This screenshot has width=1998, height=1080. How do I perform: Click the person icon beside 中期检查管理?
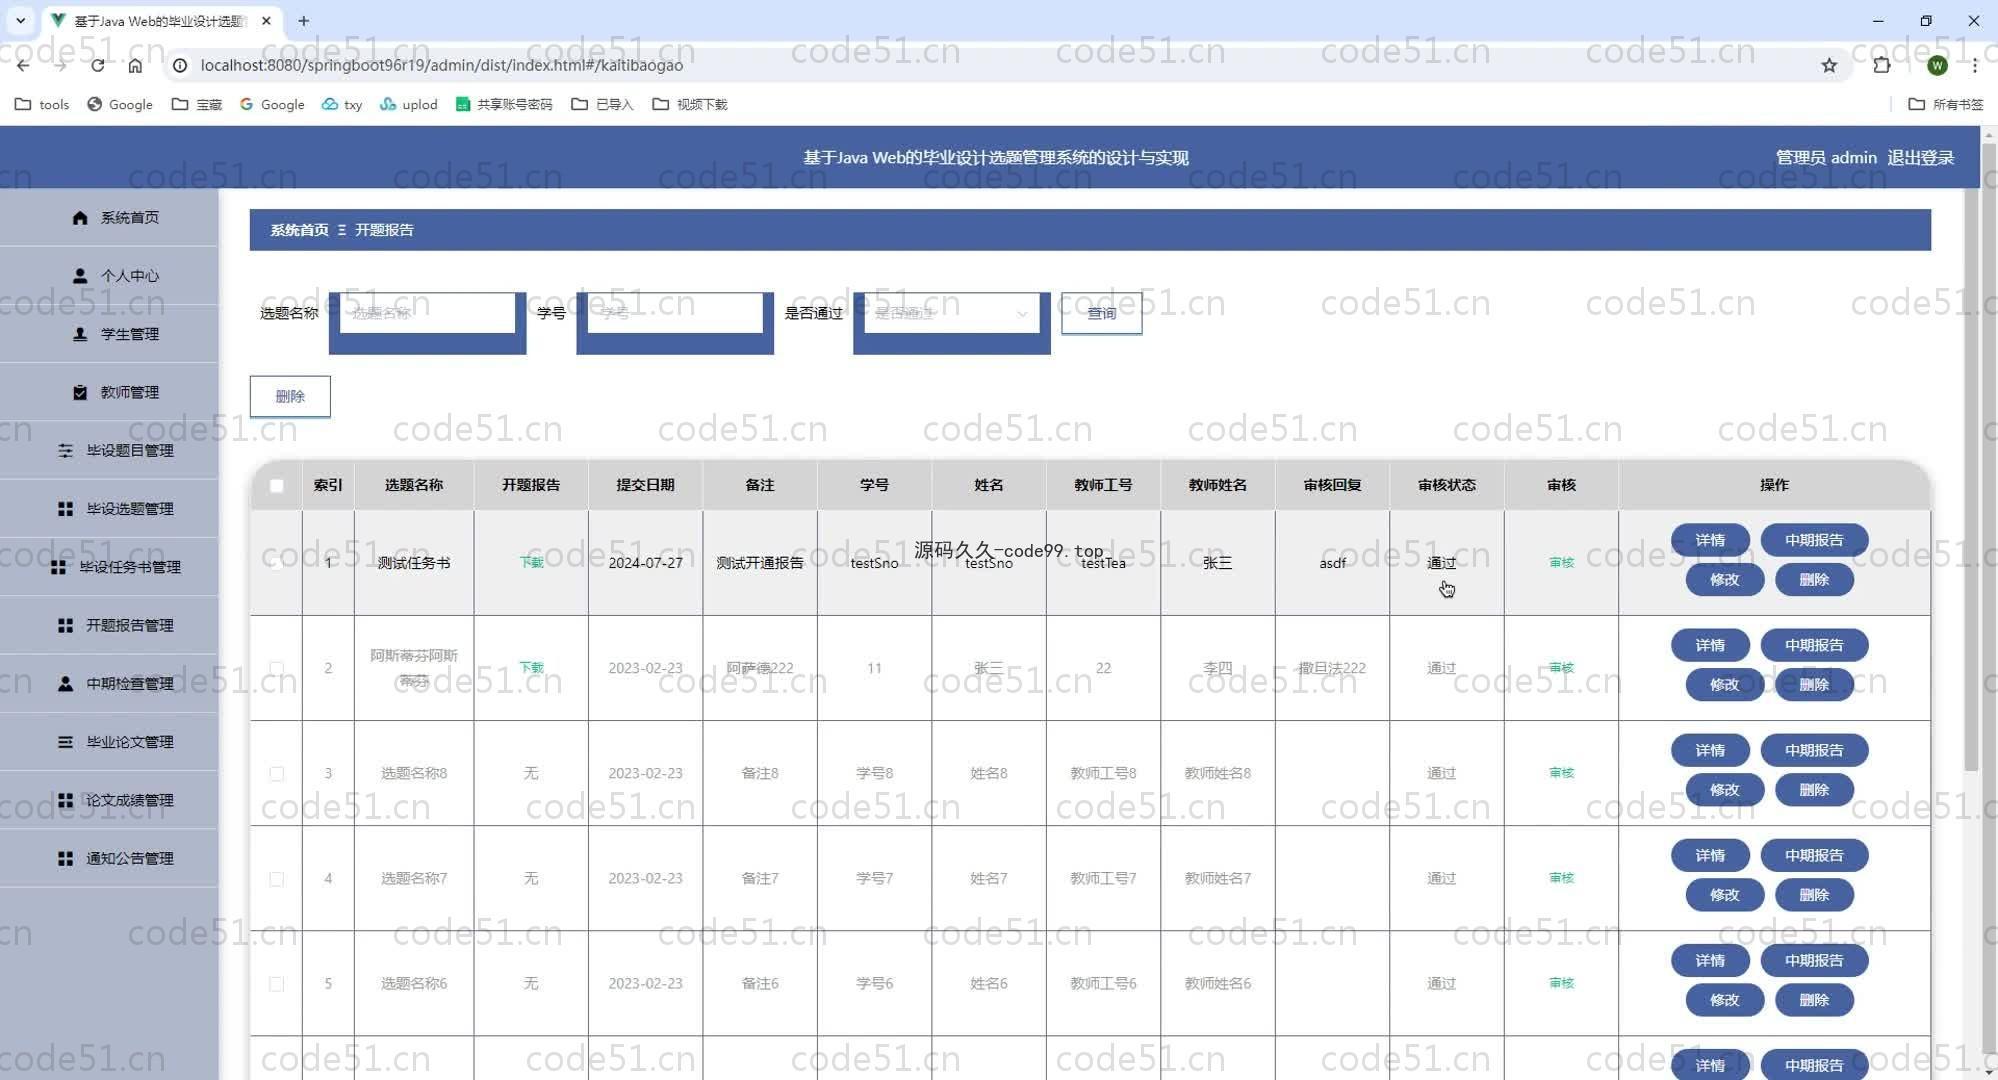click(x=65, y=683)
